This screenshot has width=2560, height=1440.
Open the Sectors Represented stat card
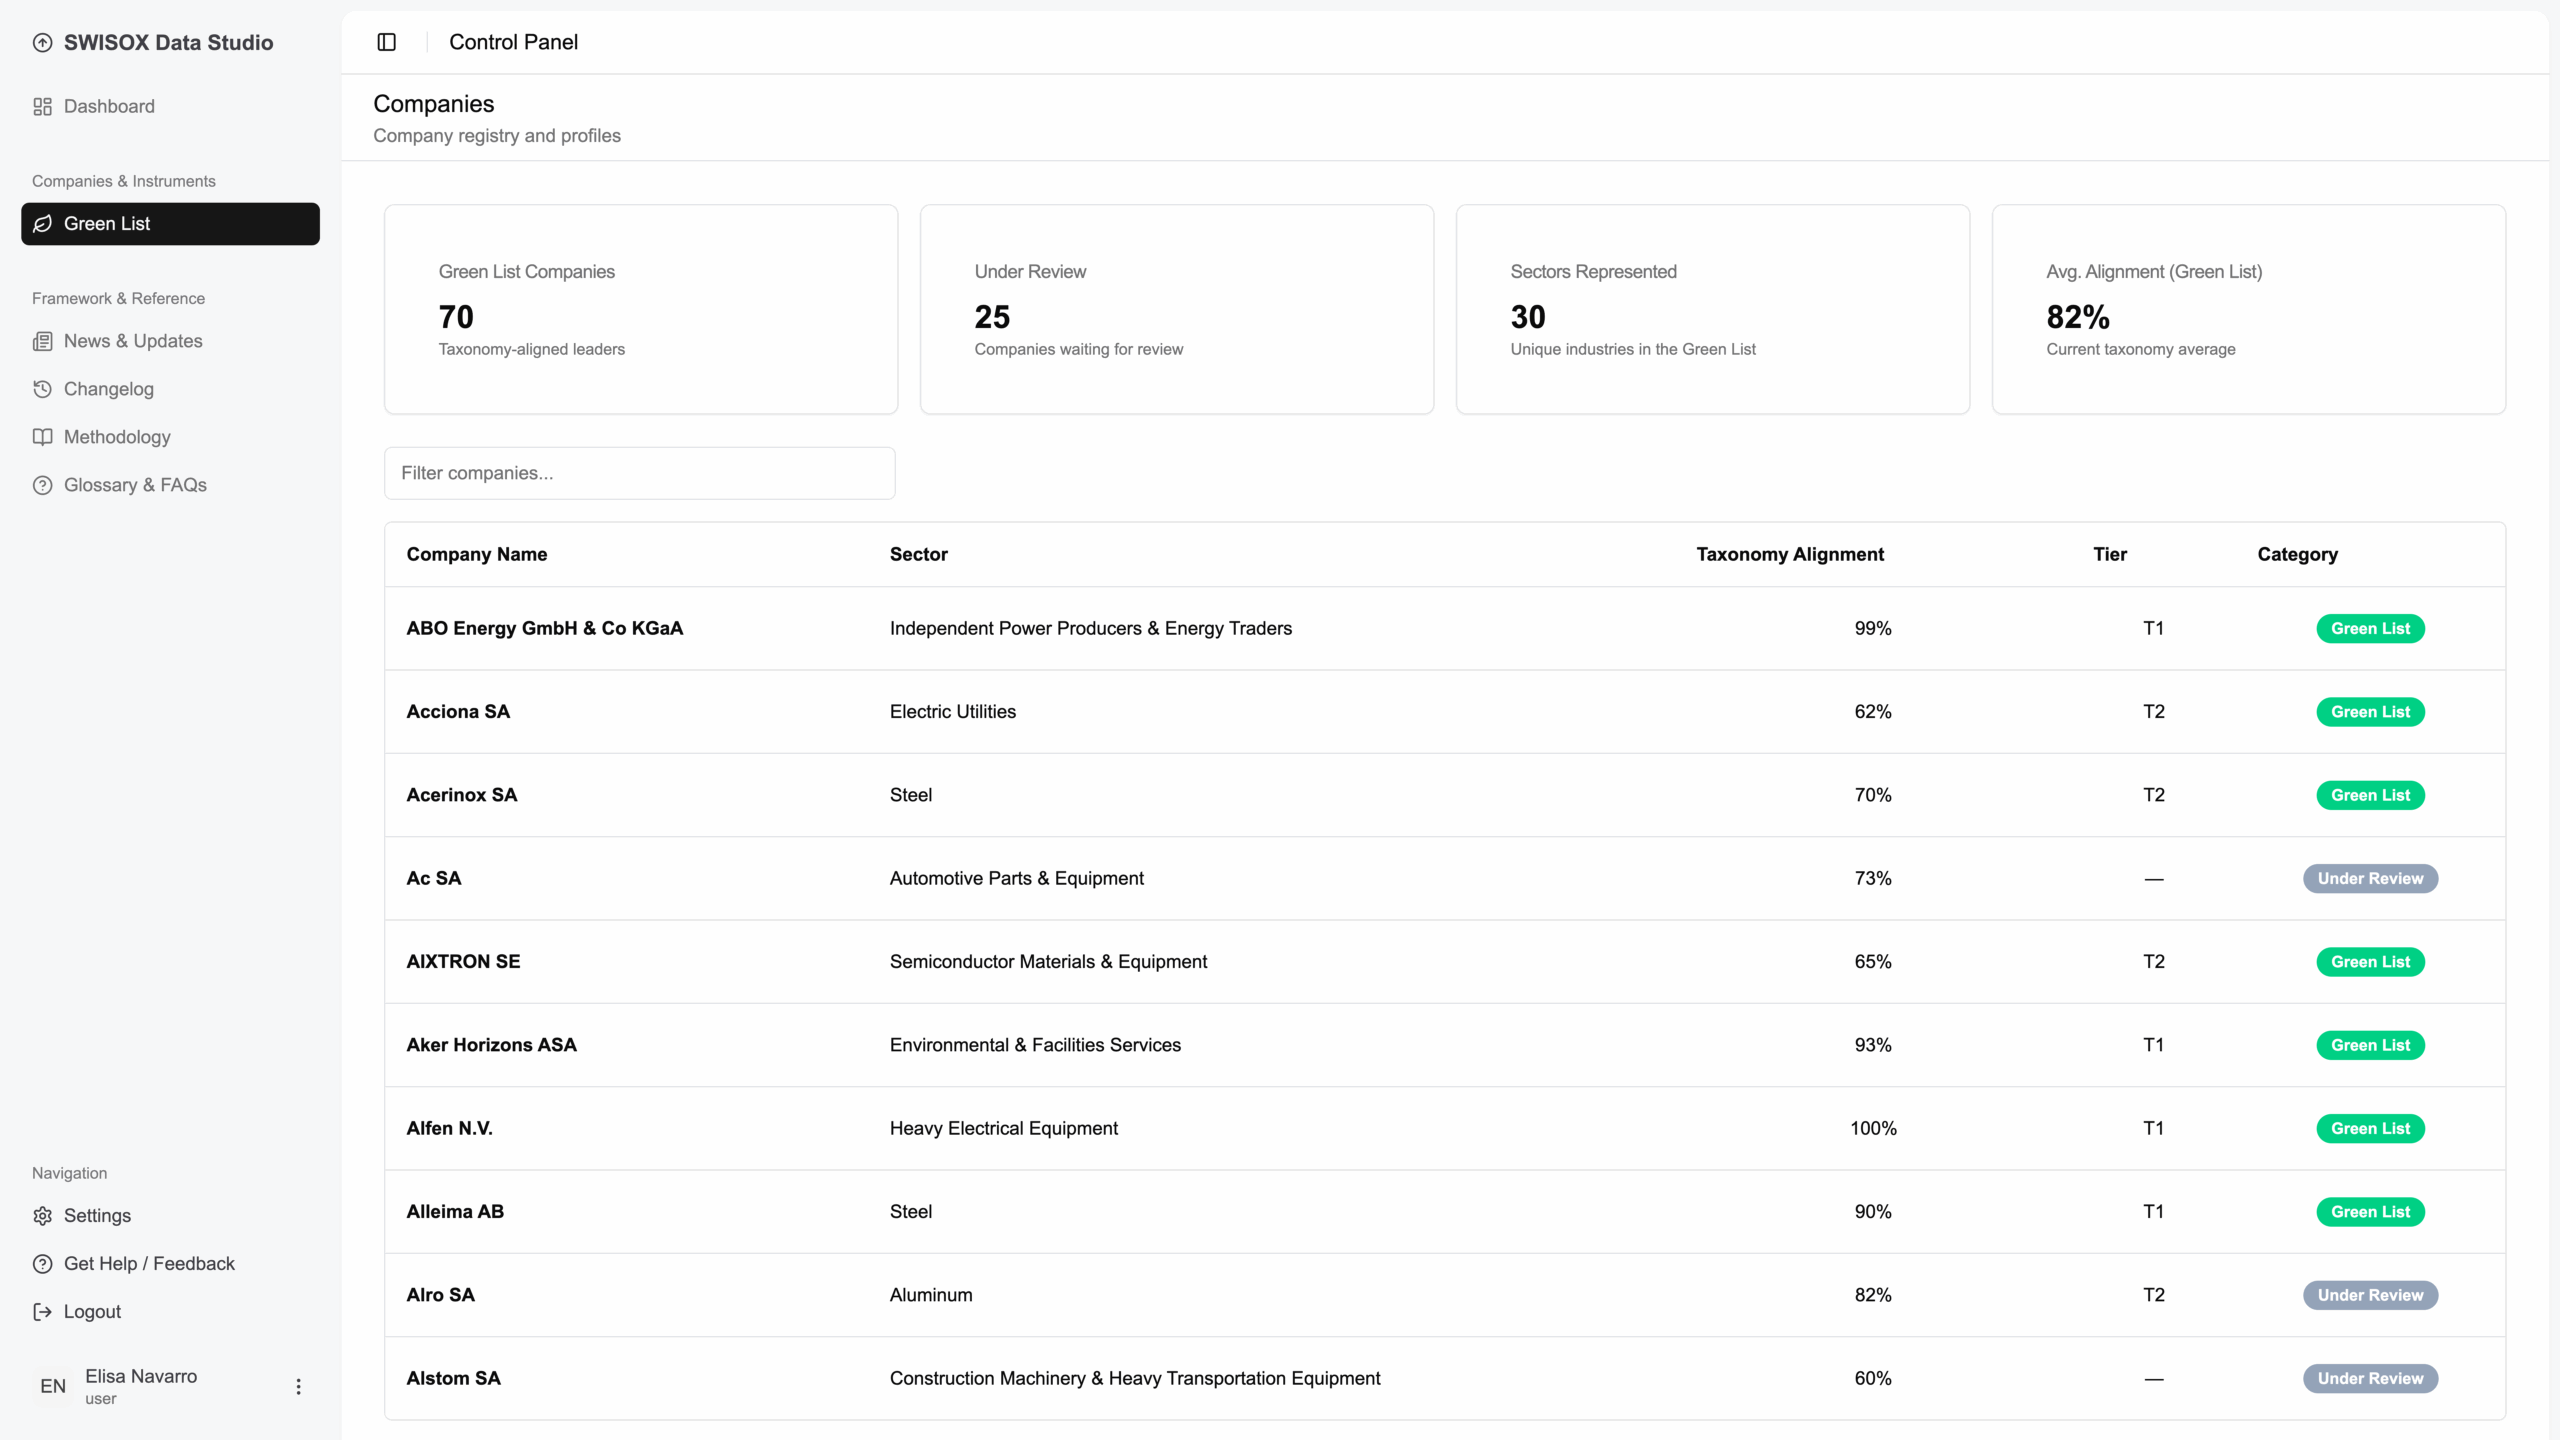[1713, 309]
